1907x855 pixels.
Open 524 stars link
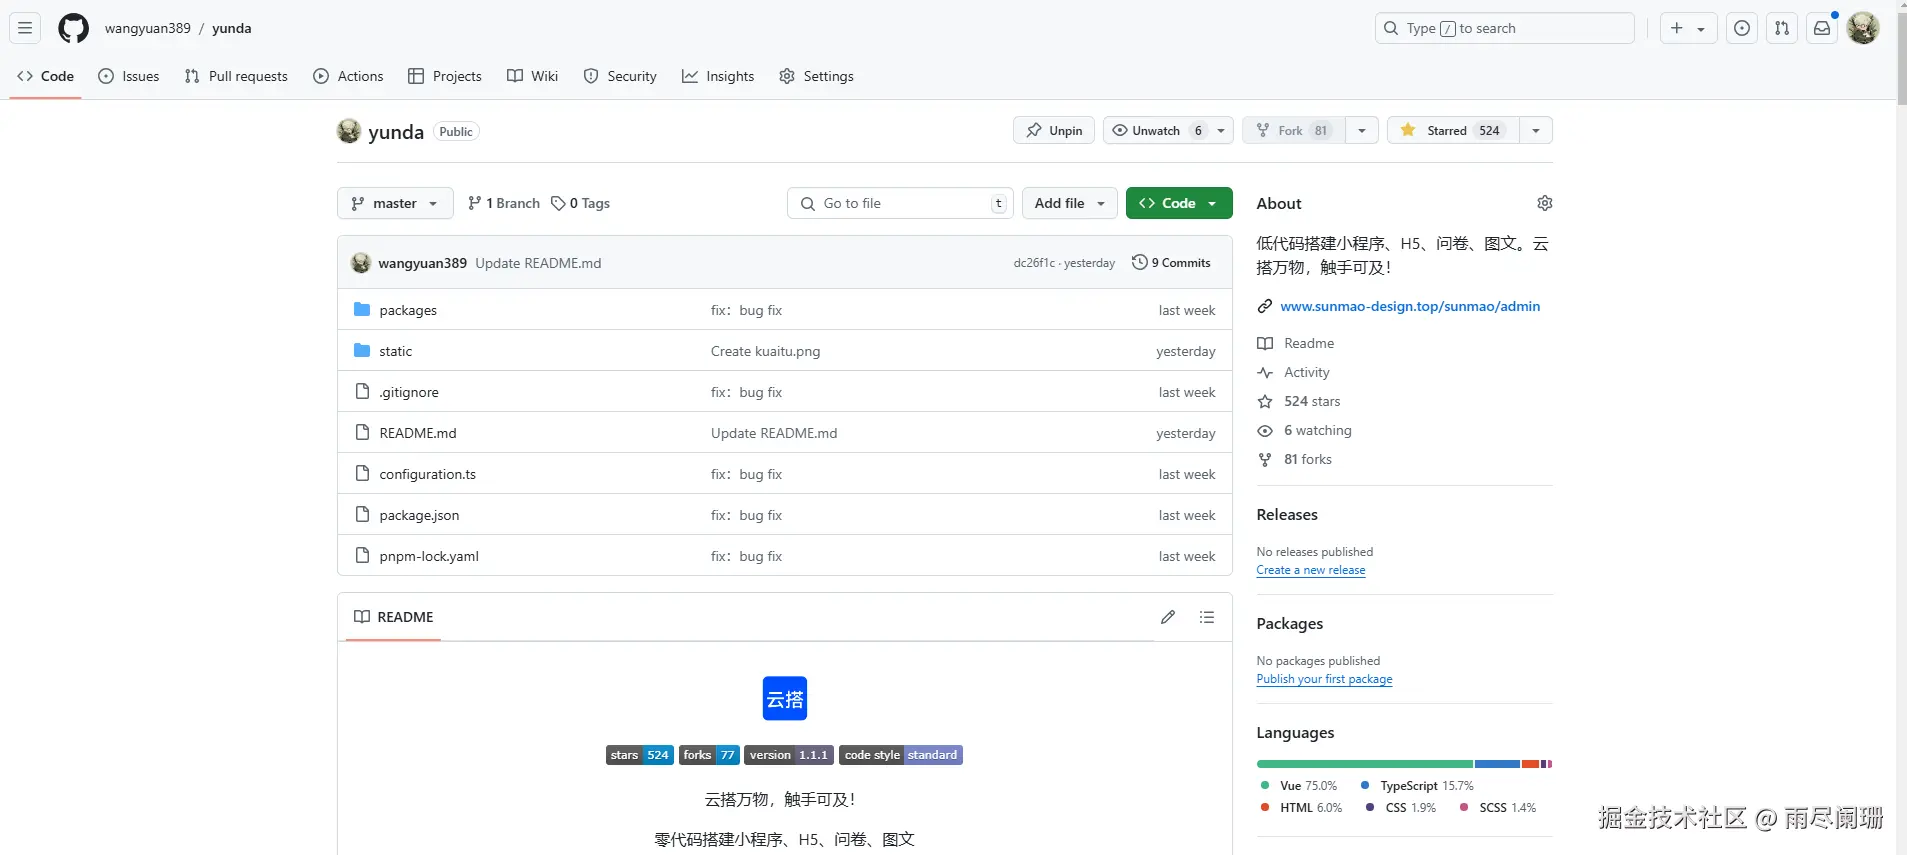click(1312, 401)
